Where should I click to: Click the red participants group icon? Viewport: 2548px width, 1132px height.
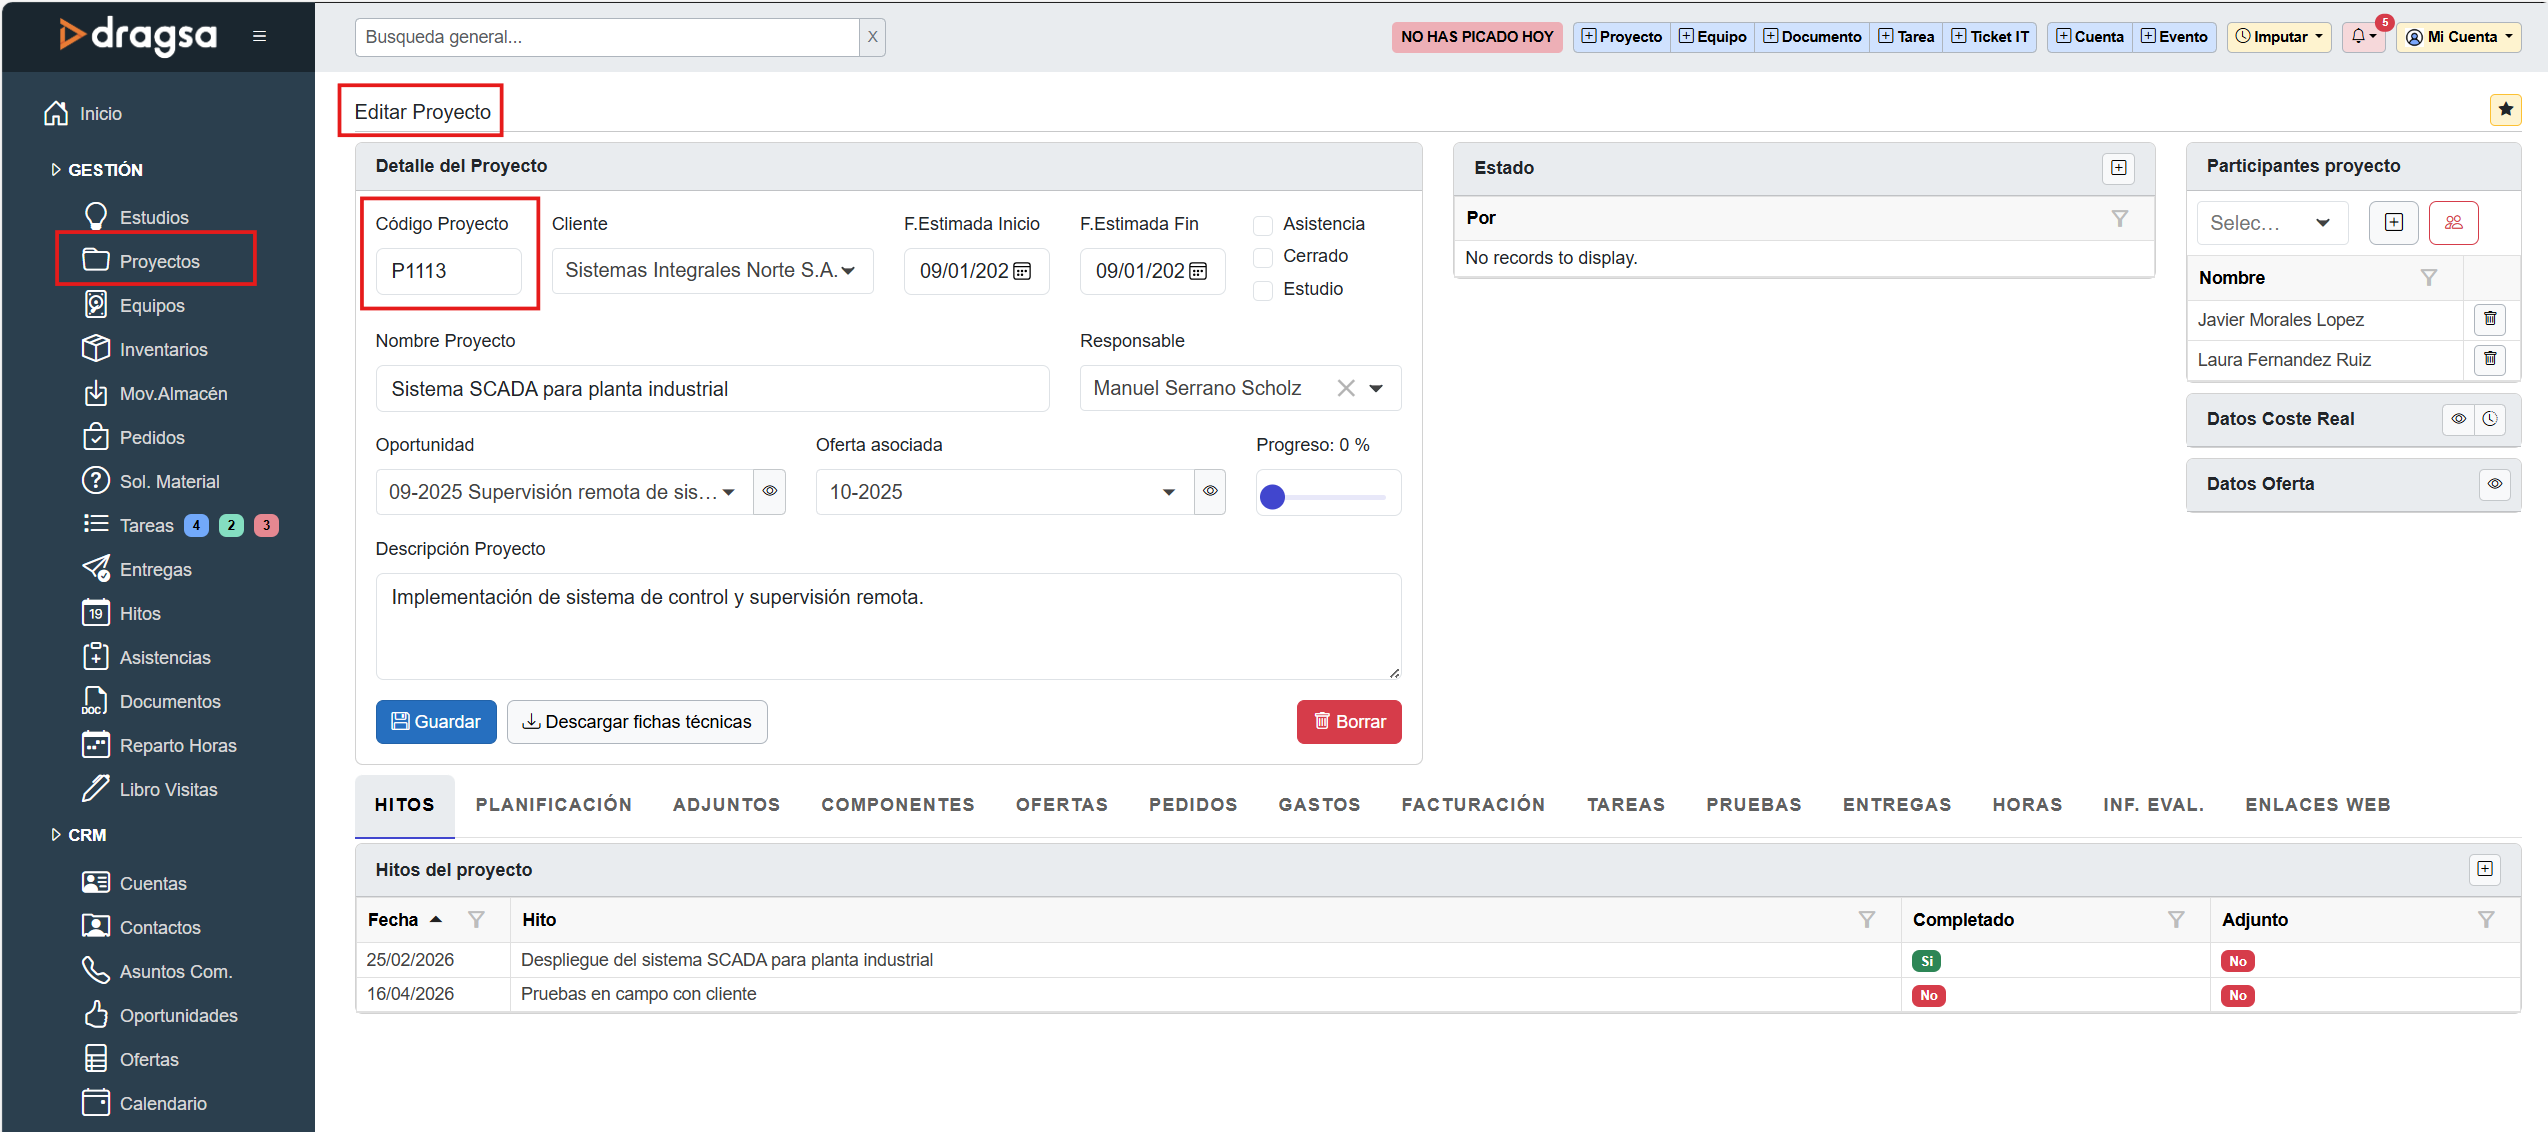[2453, 223]
